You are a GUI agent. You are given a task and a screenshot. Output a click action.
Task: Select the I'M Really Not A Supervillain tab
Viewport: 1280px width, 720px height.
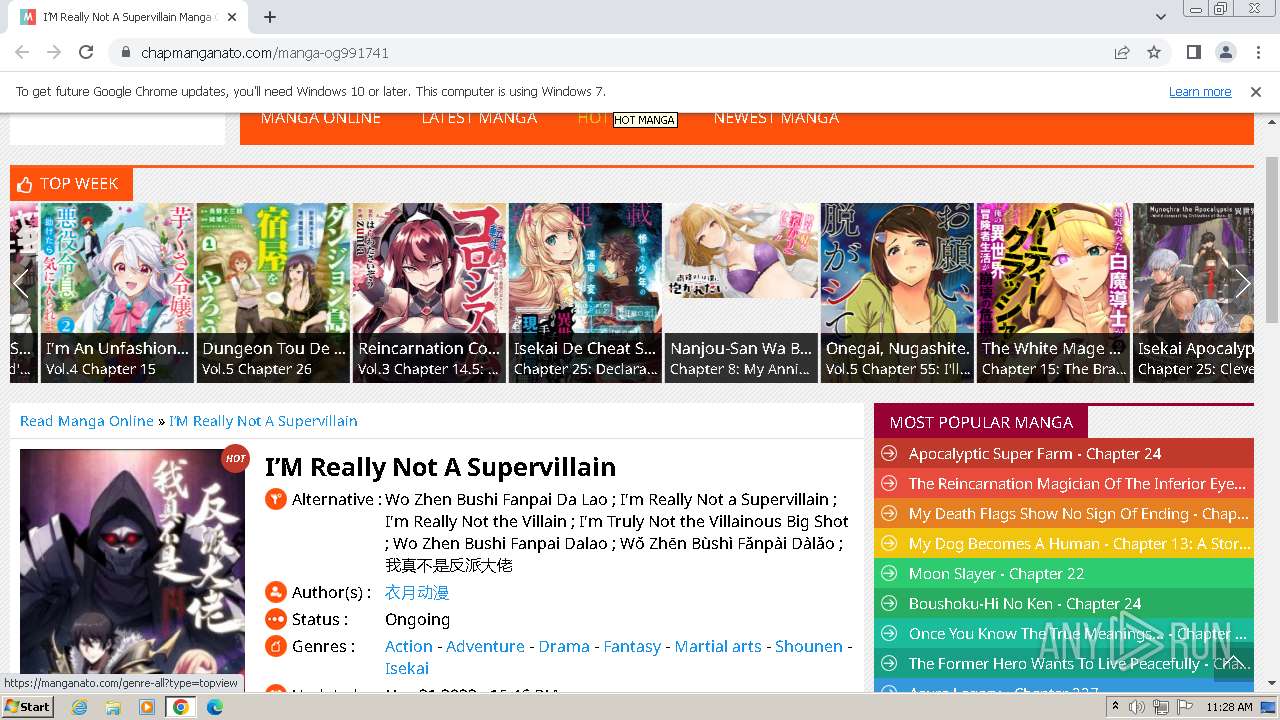click(x=128, y=17)
